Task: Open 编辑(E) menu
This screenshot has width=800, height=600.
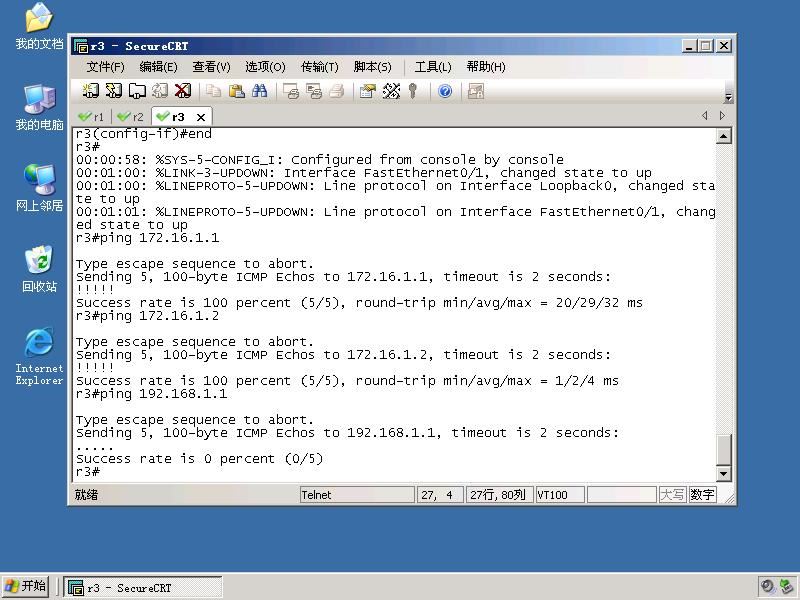Action: pos(158,67)
